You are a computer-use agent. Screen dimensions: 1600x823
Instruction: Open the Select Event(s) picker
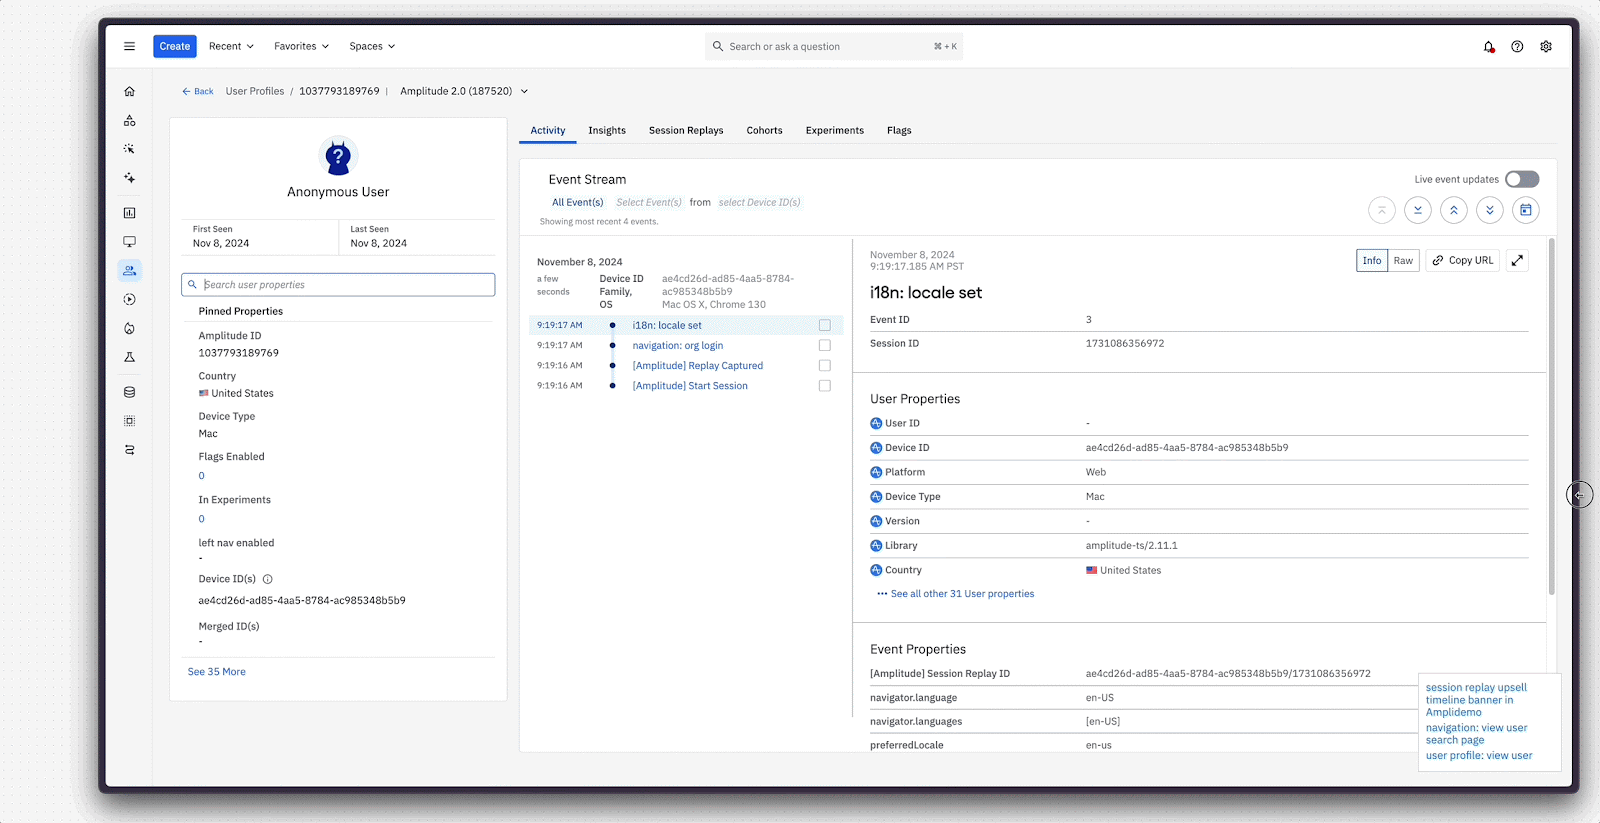click(649, 202)
